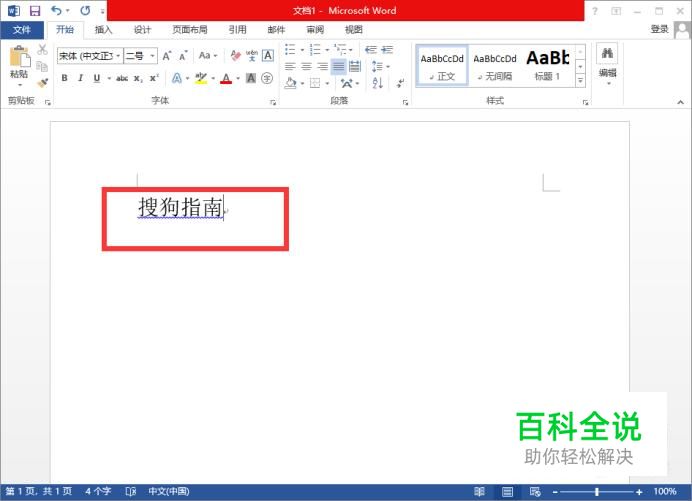Show paragraph marks icon
Viewport: 692px width, 501px height.
pyautogui.click(x=400, y=83)
